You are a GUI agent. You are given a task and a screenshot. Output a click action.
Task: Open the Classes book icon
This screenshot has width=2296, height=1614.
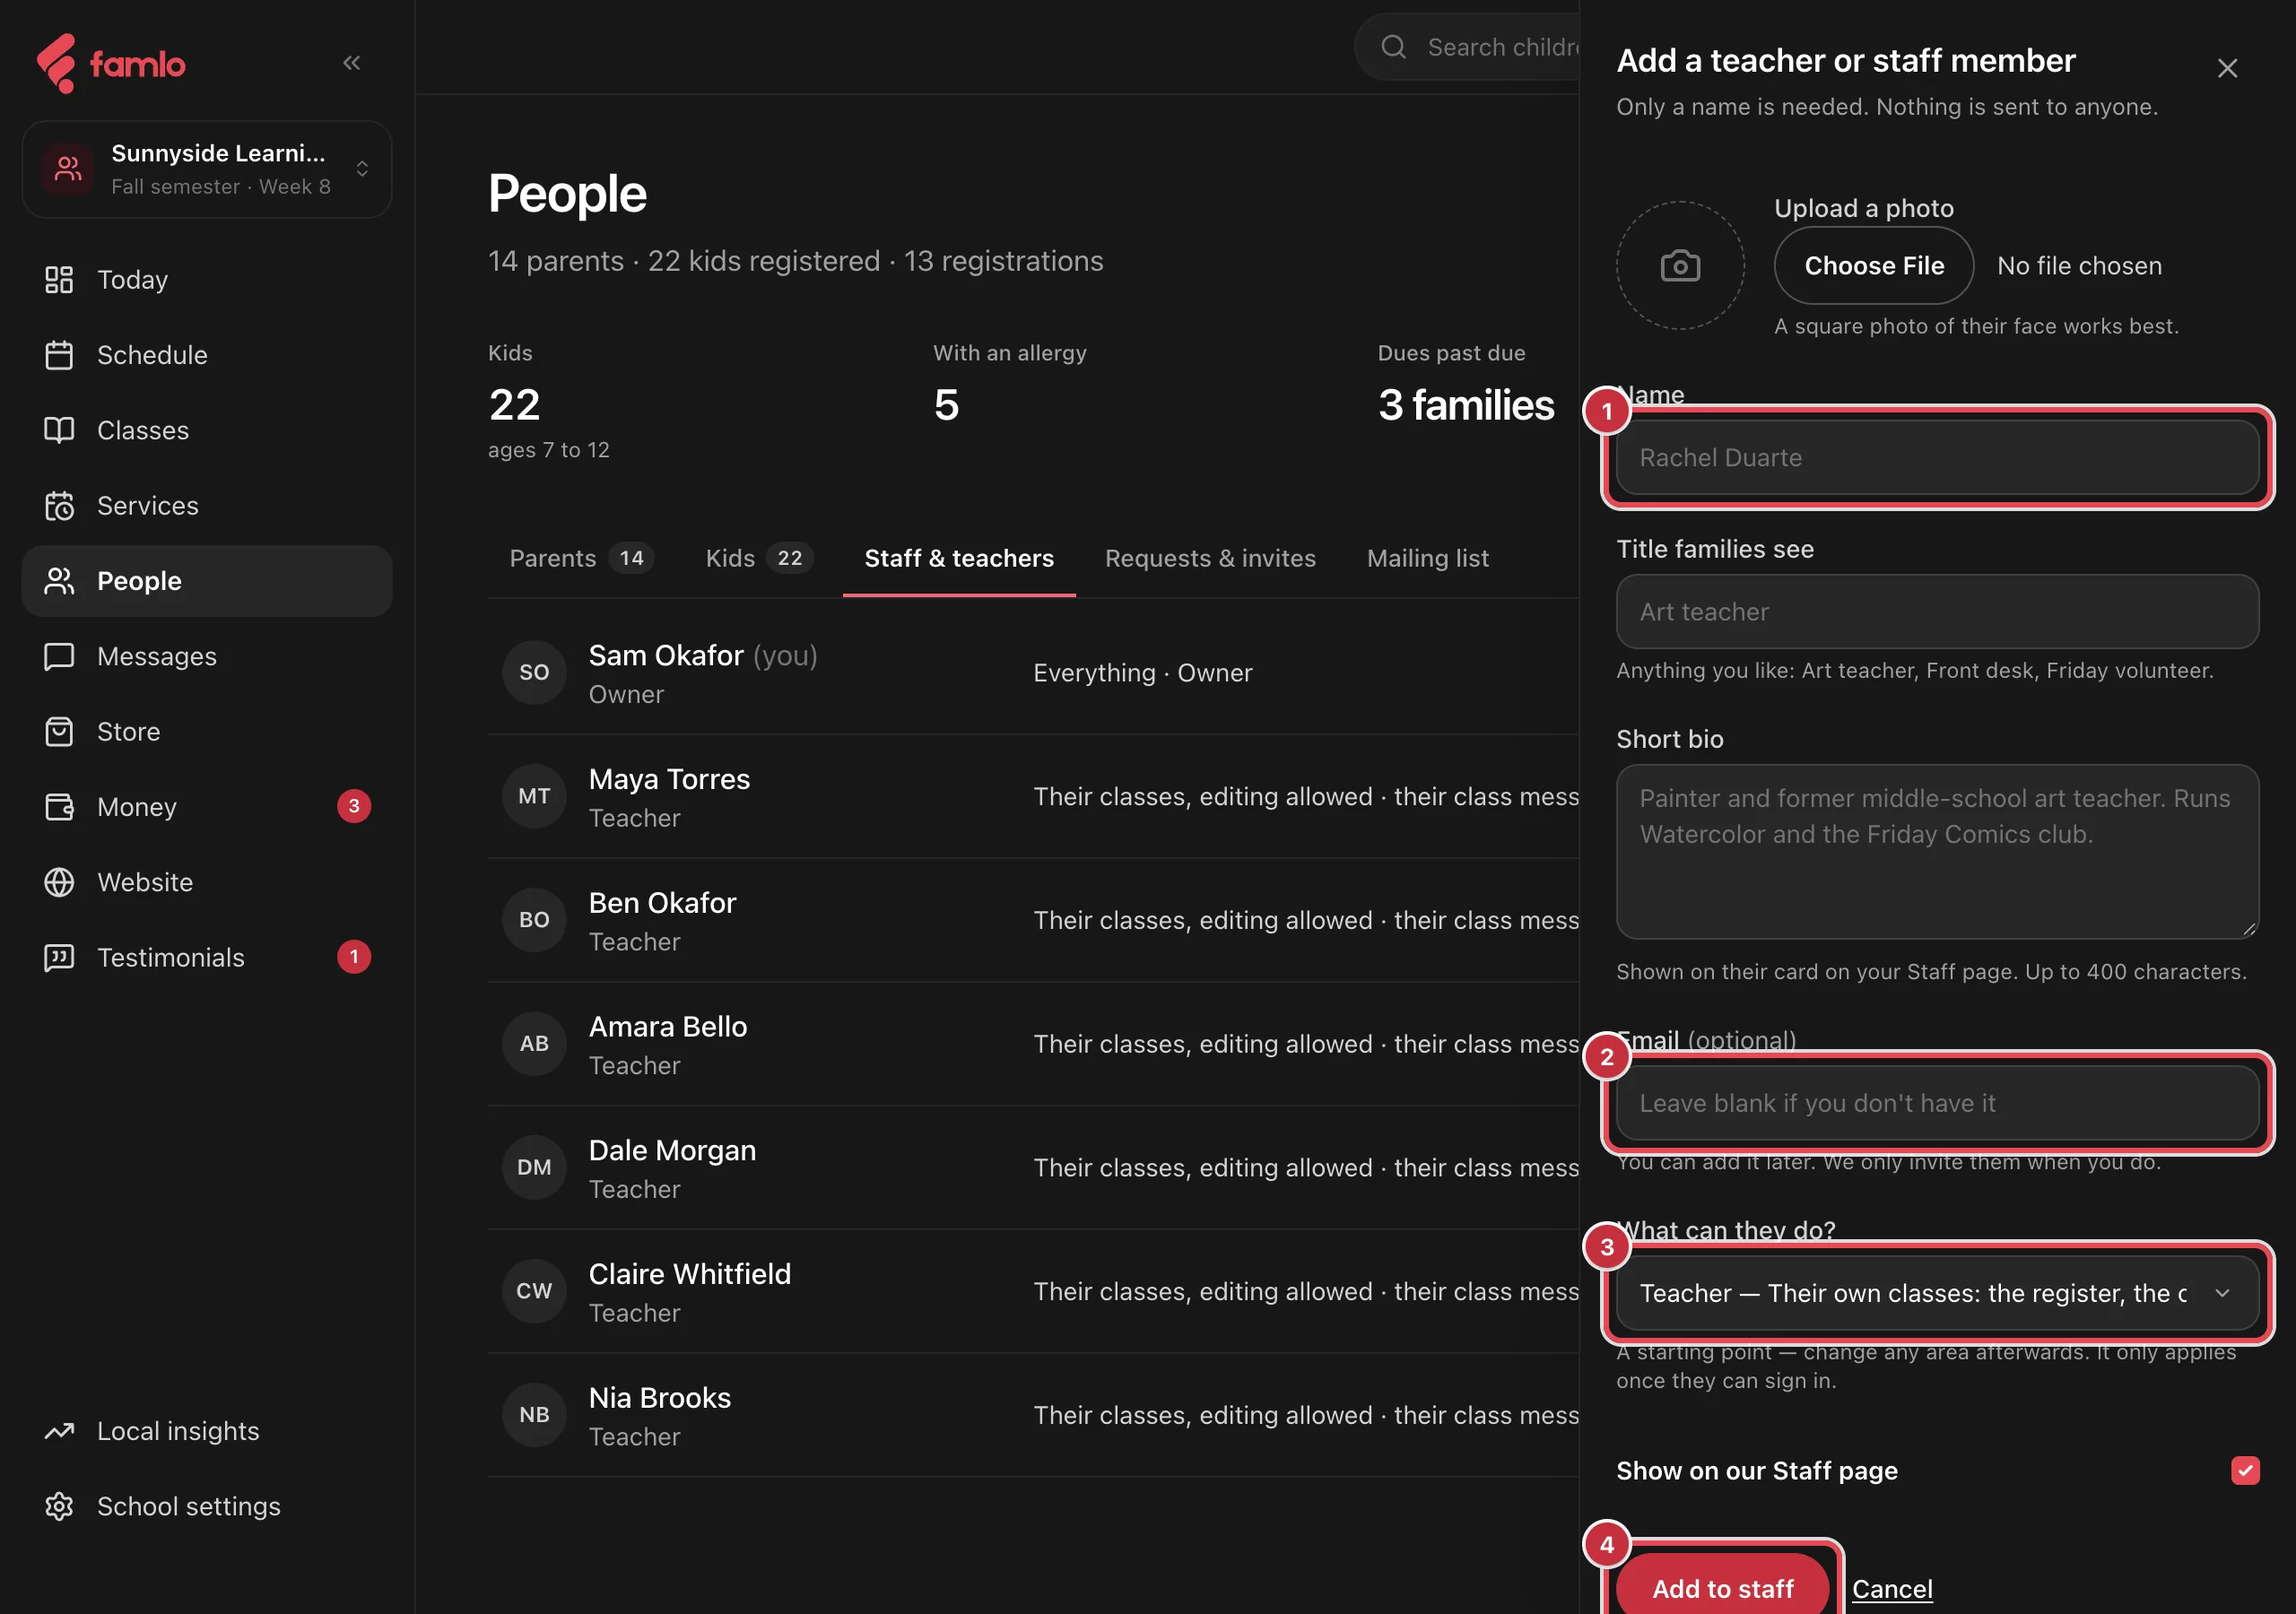pyautogui.click(x=59, y=430)
